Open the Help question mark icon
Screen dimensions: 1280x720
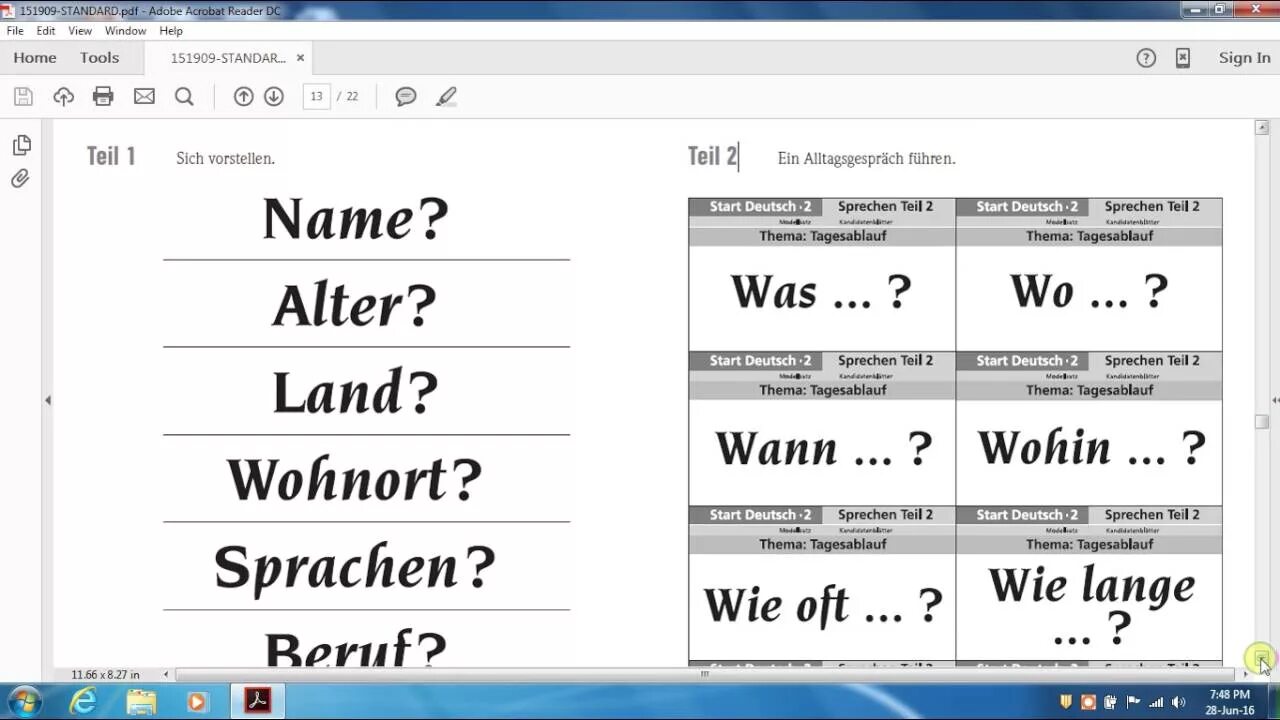tap(1146, 58)
